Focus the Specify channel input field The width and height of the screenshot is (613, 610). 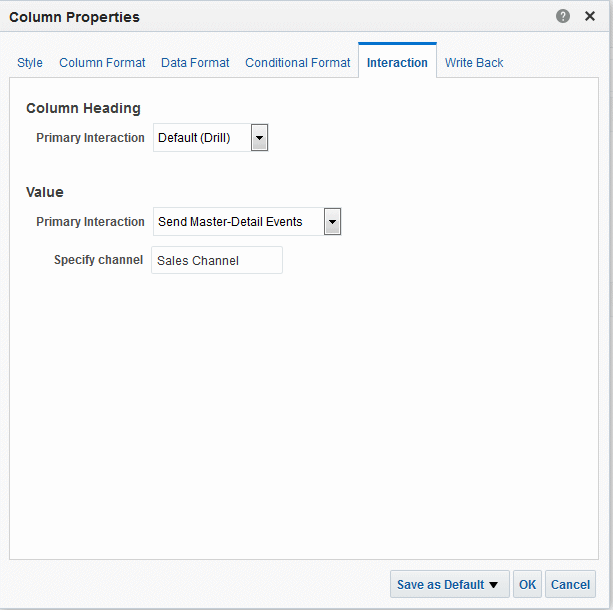click(217, 260)
